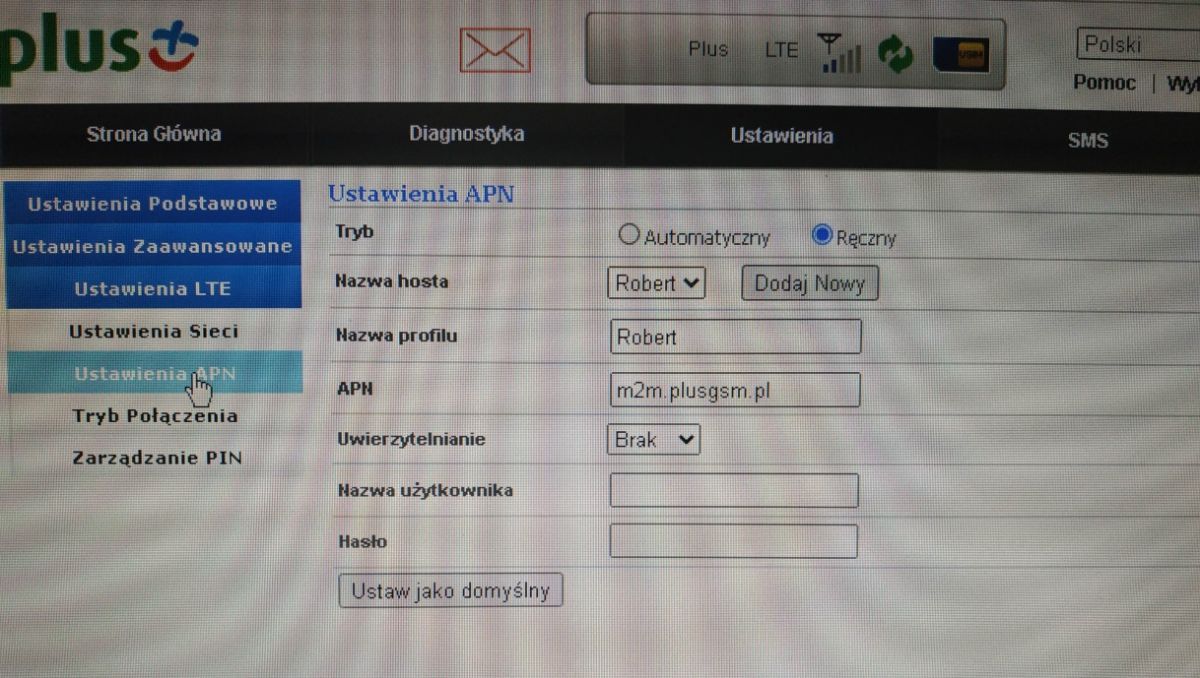Viewport: 1200px width, 678px height.
Task: Click the LTE network type indicator
Action: 782,49
